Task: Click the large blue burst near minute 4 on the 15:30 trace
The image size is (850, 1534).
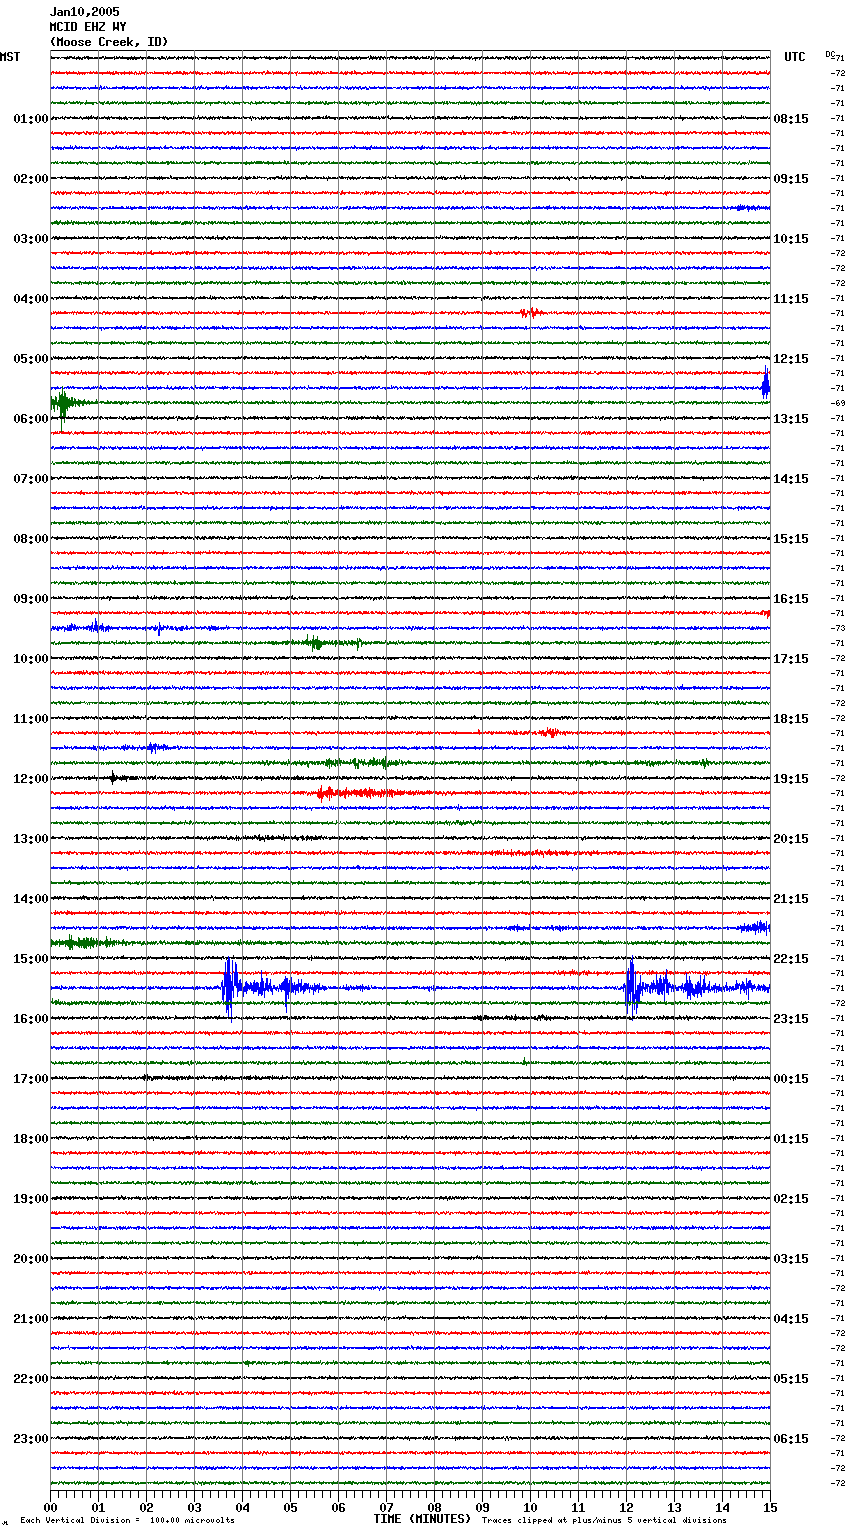Action: tap(230, 987)
